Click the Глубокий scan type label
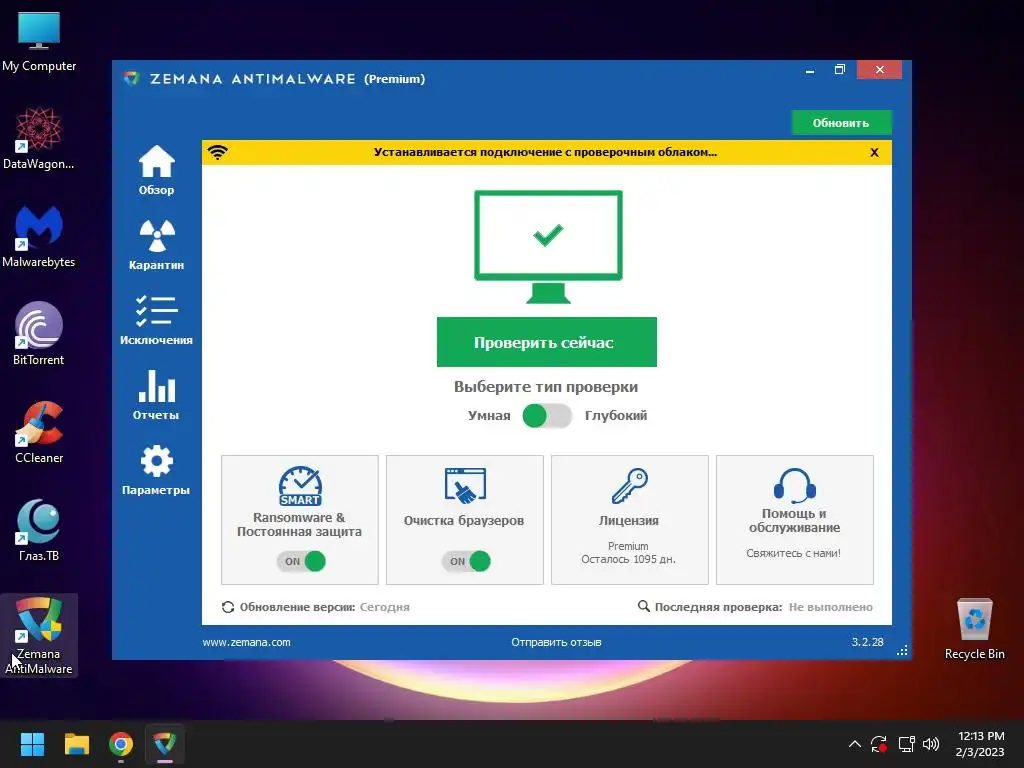 click(x=616, y=415)
